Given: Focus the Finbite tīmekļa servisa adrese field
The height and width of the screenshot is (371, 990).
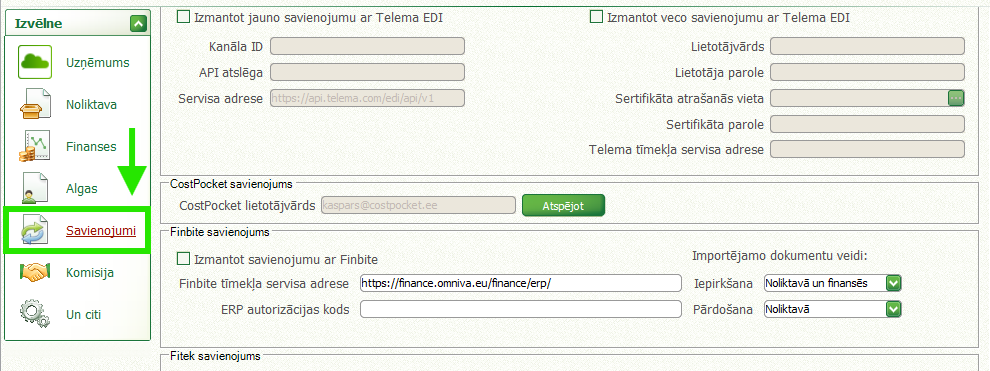Looking at the screenshot, I should tap(521, 283).
